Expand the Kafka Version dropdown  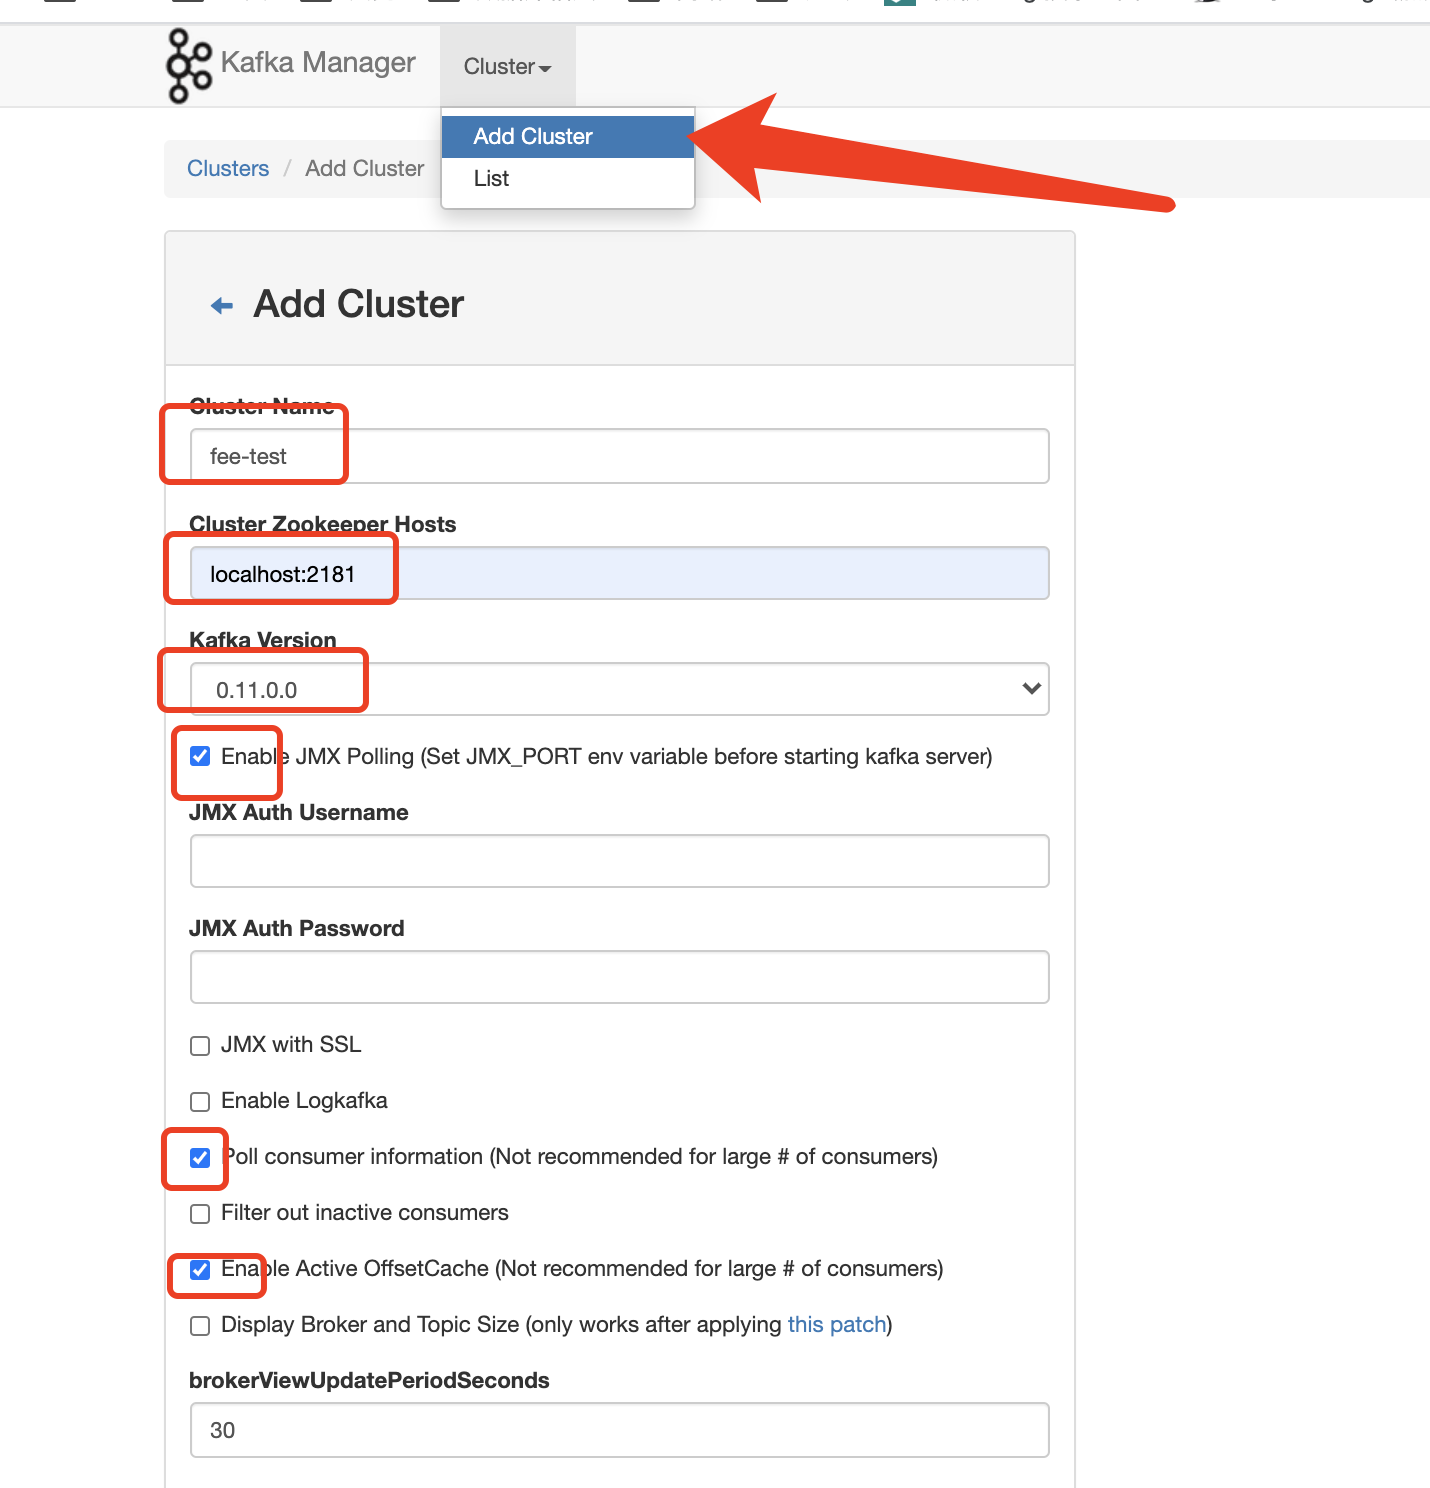(619, 689)
